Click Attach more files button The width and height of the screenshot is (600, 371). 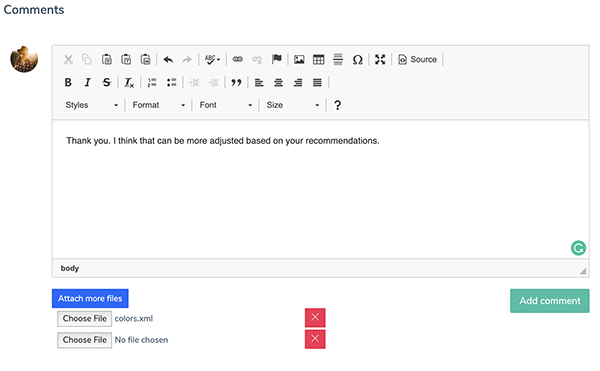coord(90,298)
